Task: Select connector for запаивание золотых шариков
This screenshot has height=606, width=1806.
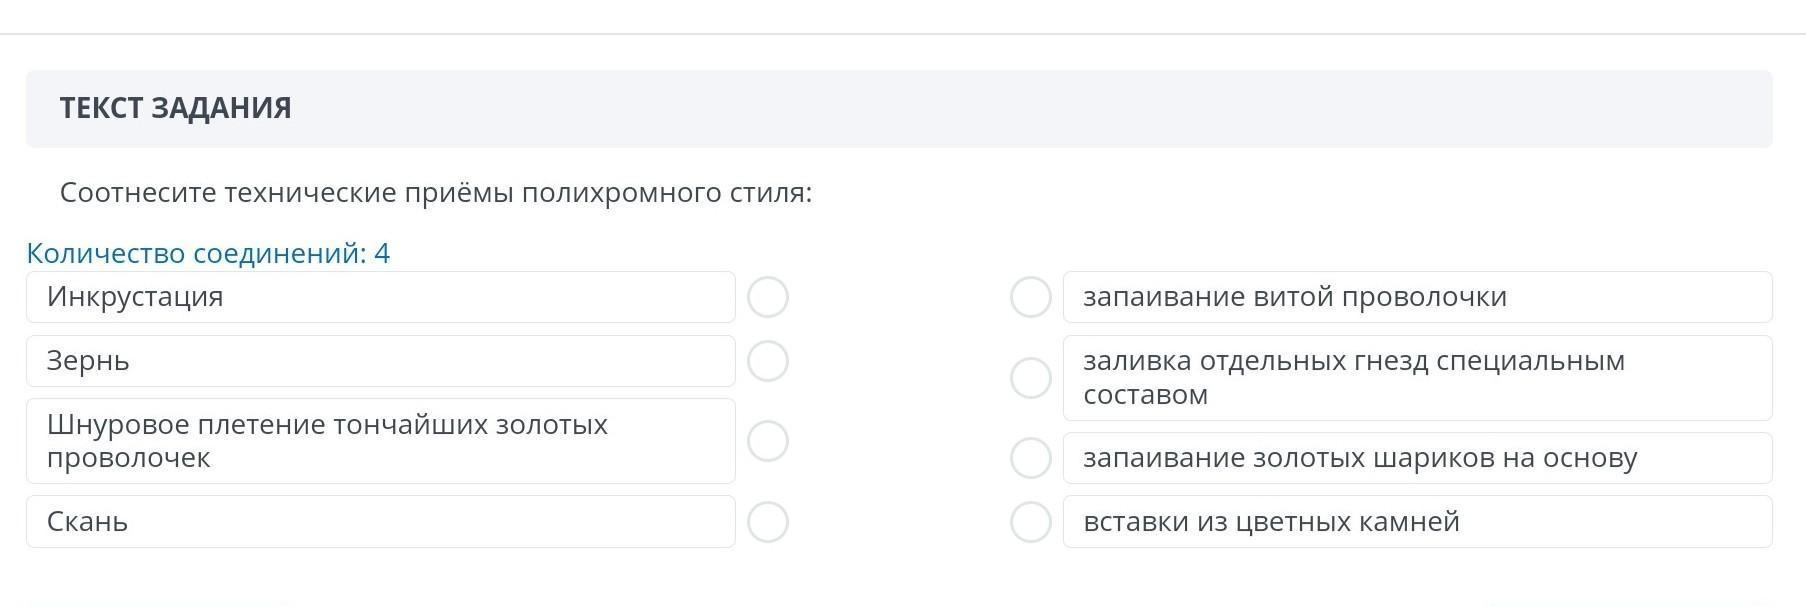Action: pyautogui.click(x=1030, y=458)
